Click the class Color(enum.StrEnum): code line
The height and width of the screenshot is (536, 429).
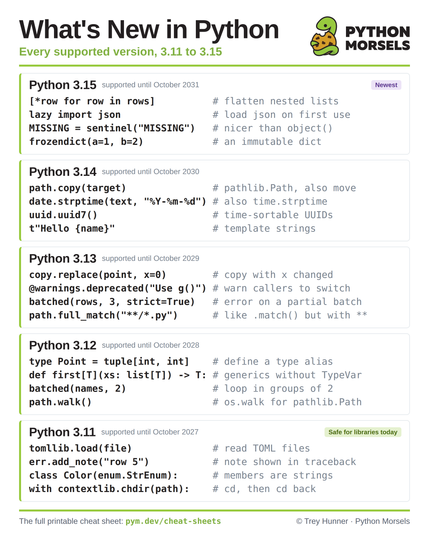(103, 475)
